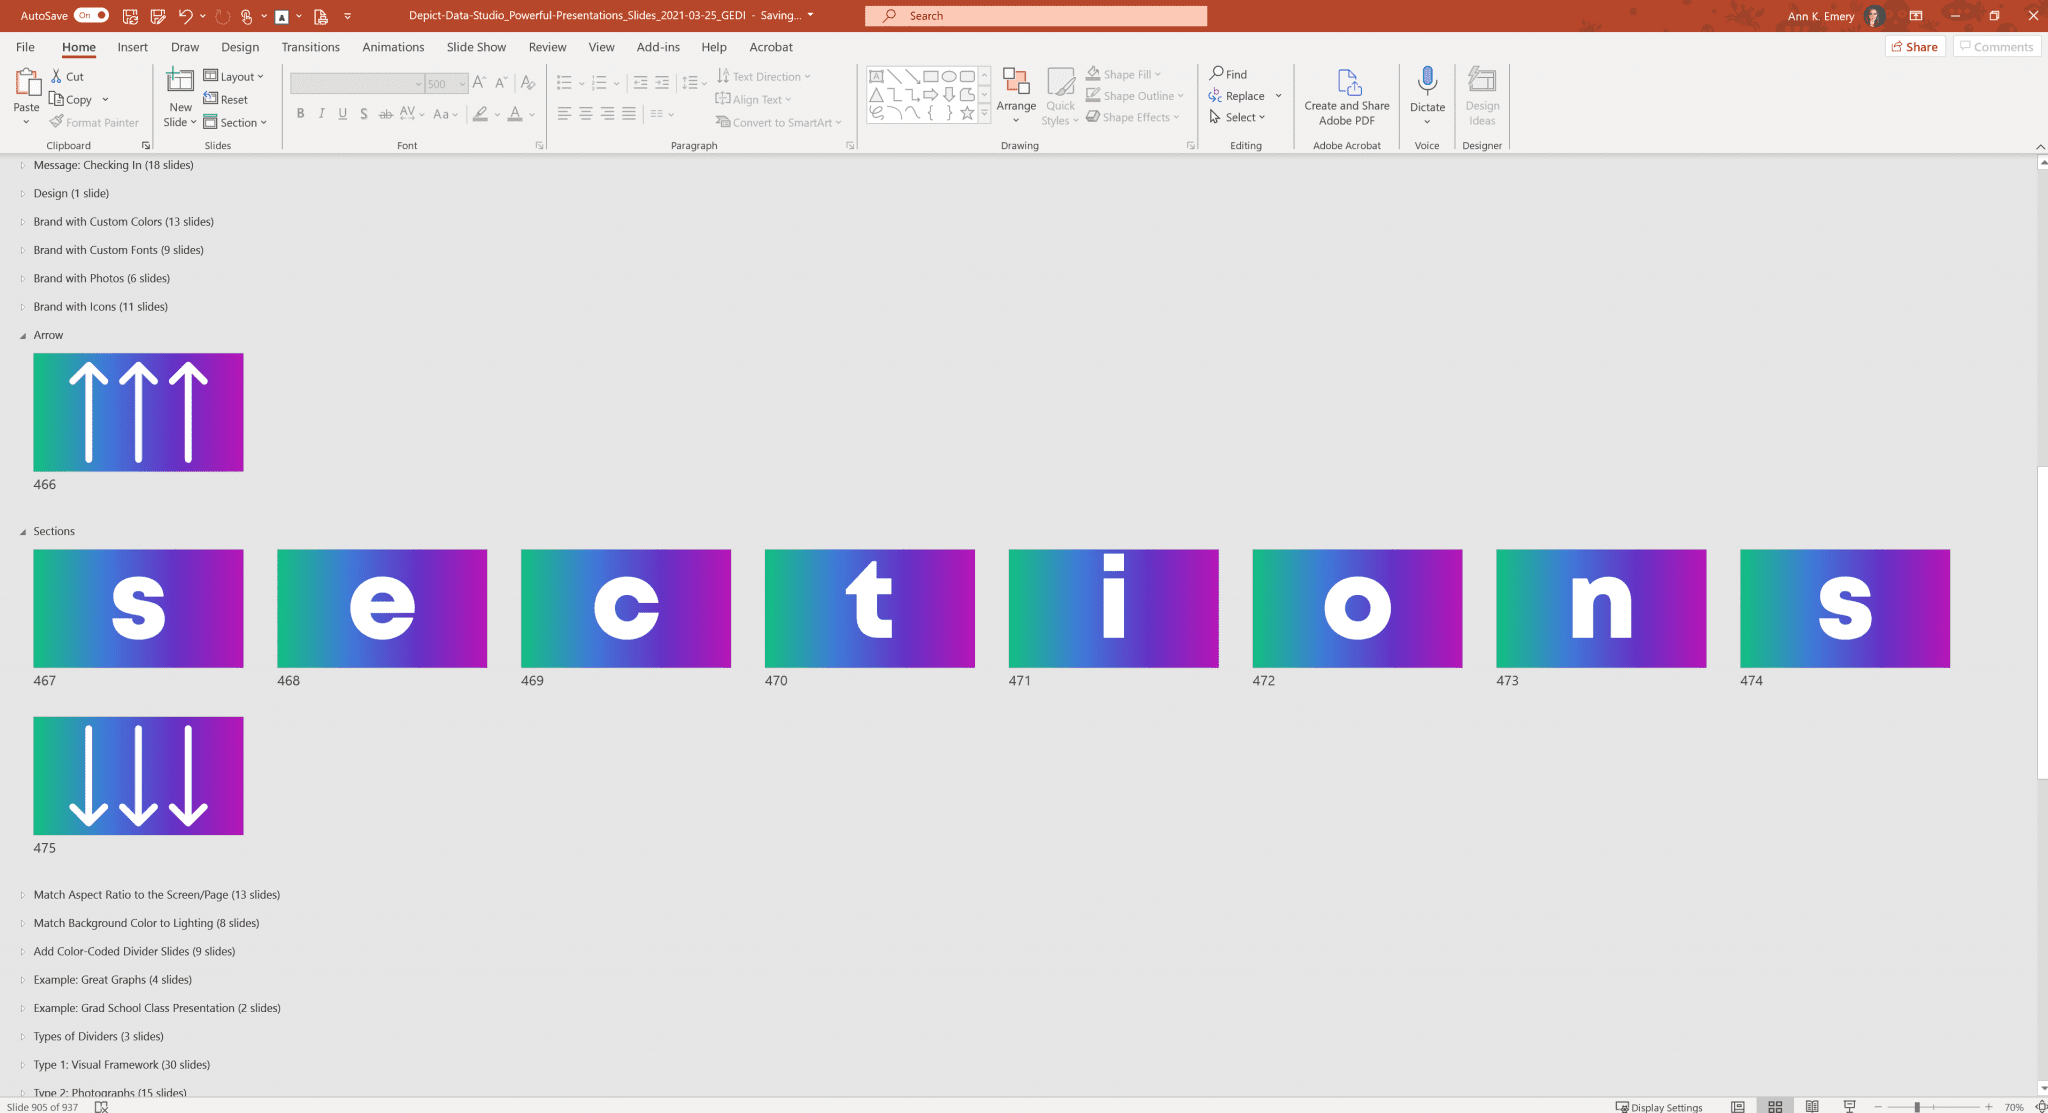Adjust the zoom slider handle
The height and width of the screenshot is (1113, 2048).
pyautogui.click(x=1917, y=1106)
